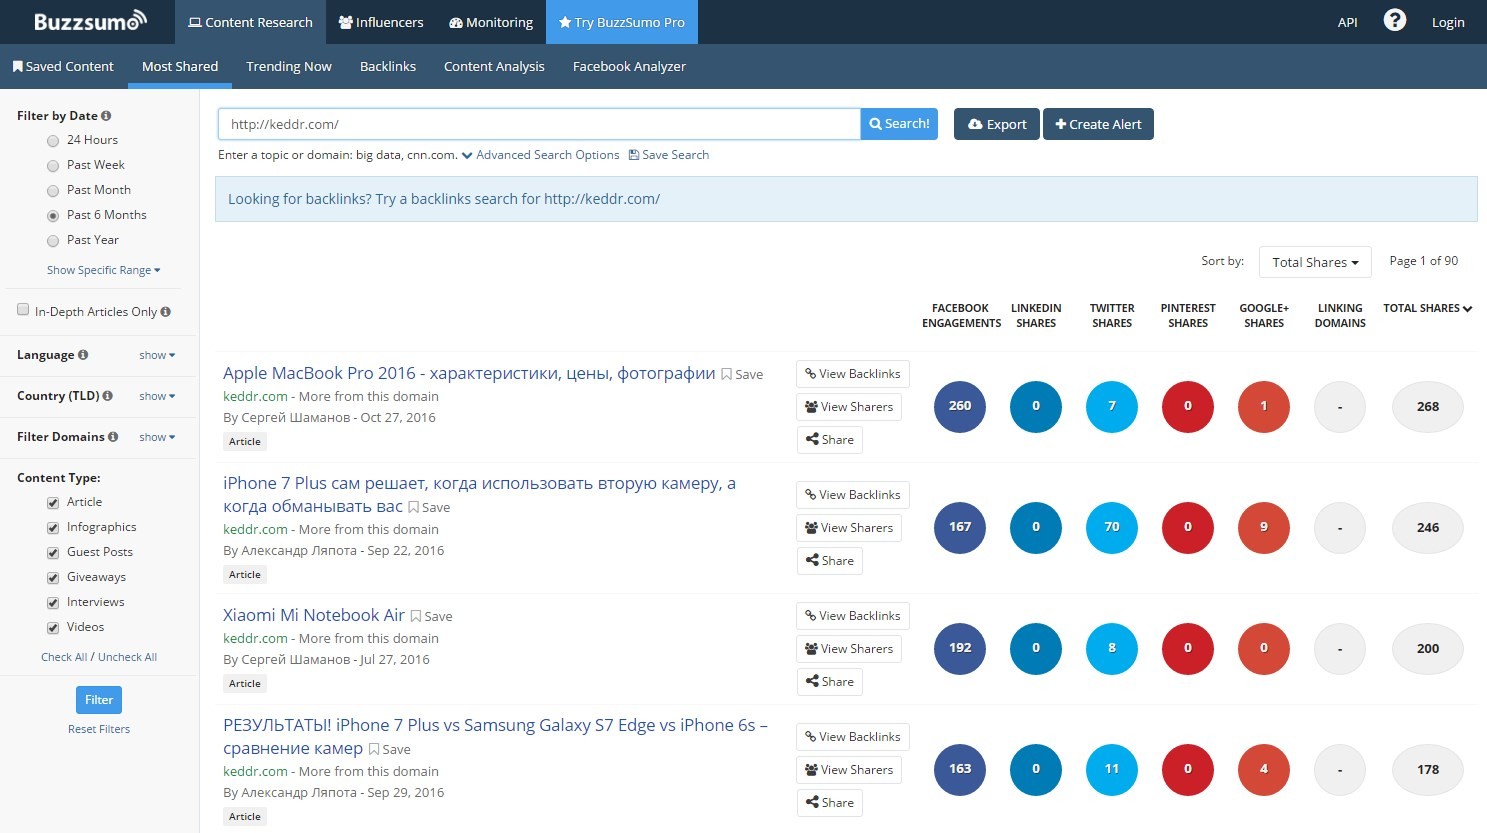Click the In-Depth Articles info icon

[165, 312]
